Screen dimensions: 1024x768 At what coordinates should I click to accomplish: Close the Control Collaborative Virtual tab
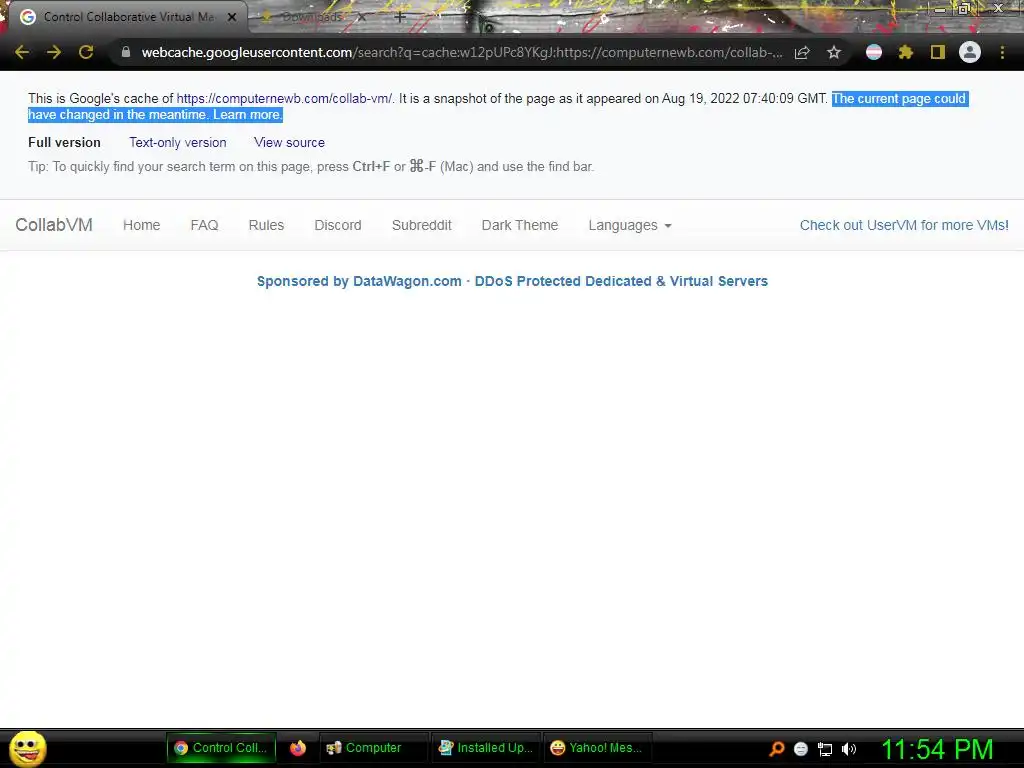coord(232,17)
